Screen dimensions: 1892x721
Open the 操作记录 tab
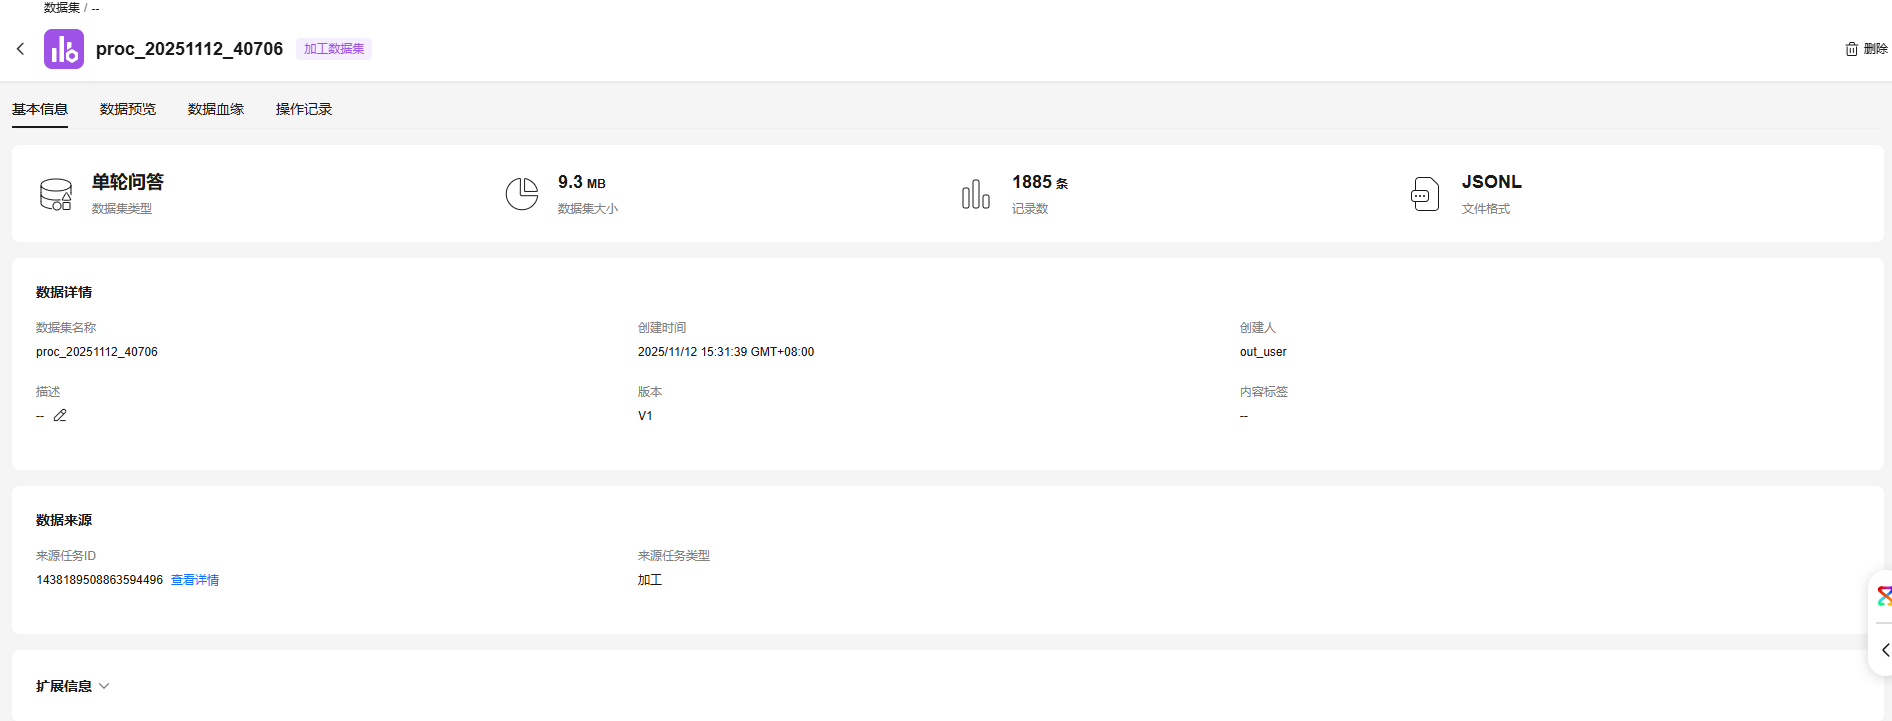pyautogui.click(x=304, y=109)
